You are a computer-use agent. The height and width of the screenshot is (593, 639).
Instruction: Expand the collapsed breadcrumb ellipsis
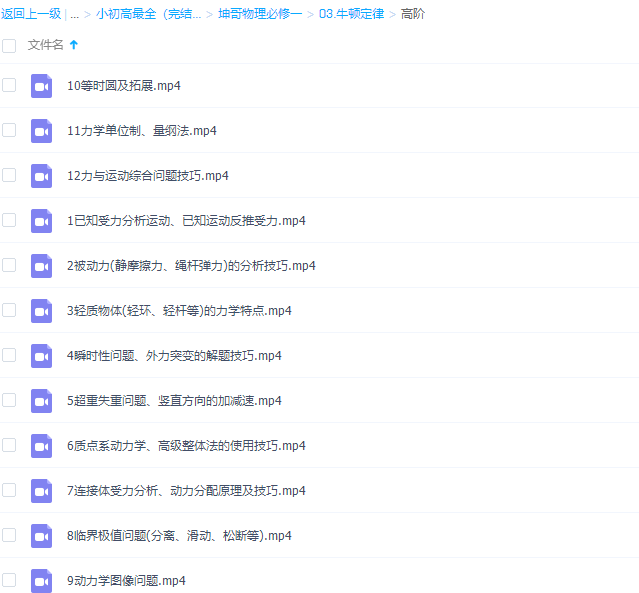[75, 14]
